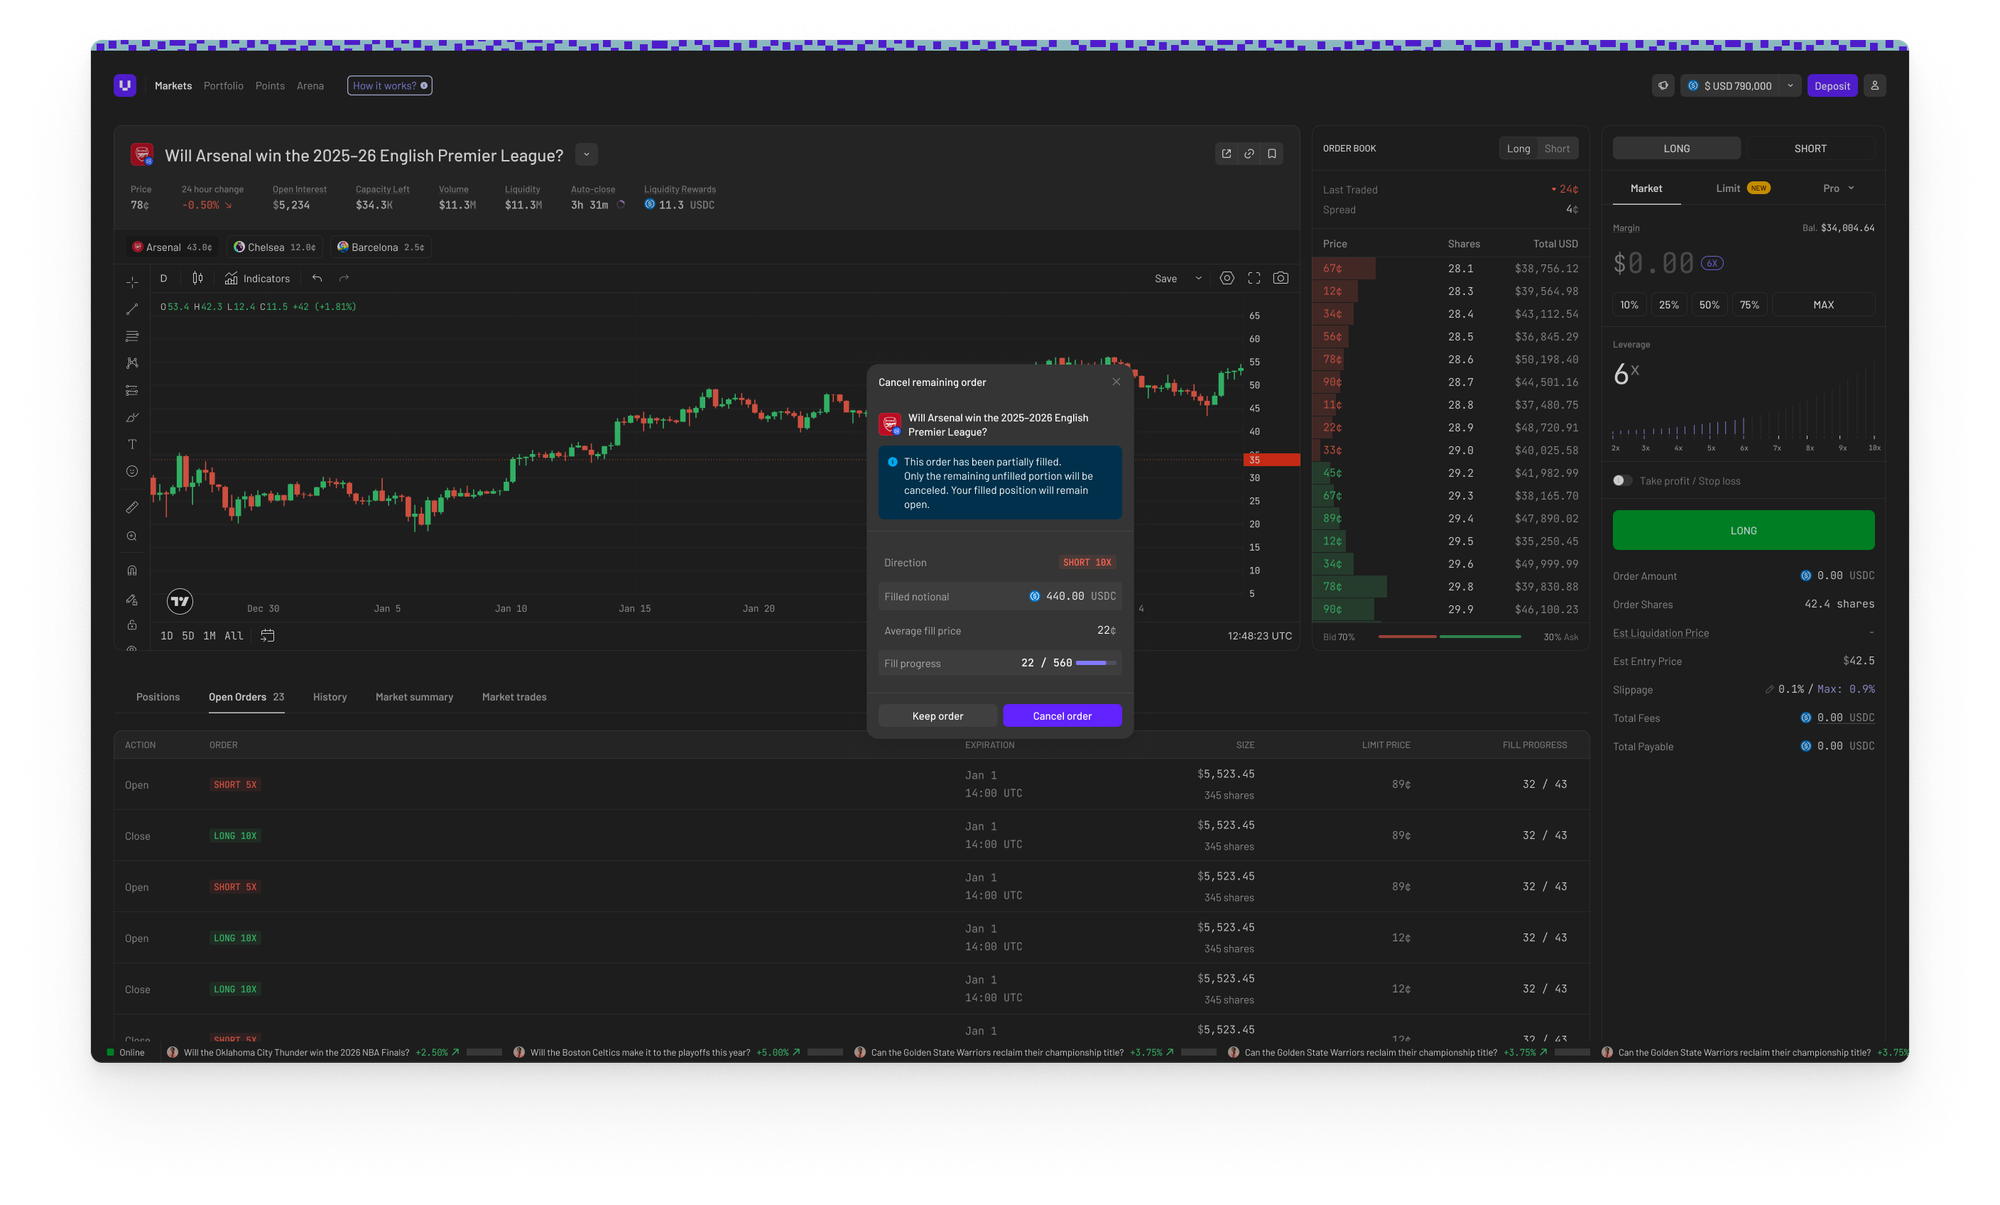
Task: Take a chart snapshot with camera icon
Action: pos(1281,278)
